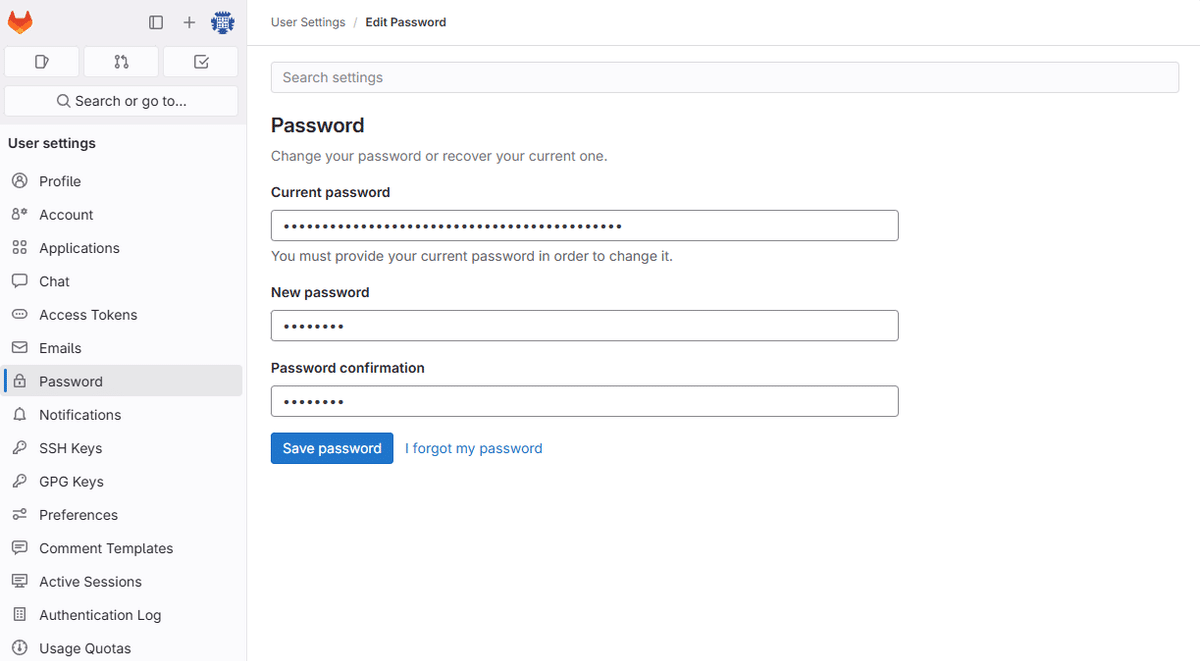Focus the New password field
1200x661 pixels.
pyautogui.click(x=584, y=325)
